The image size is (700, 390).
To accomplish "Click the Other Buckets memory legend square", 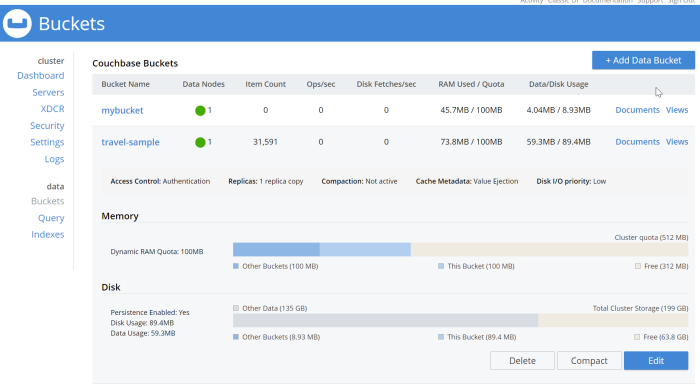I will tap(236, 266).
